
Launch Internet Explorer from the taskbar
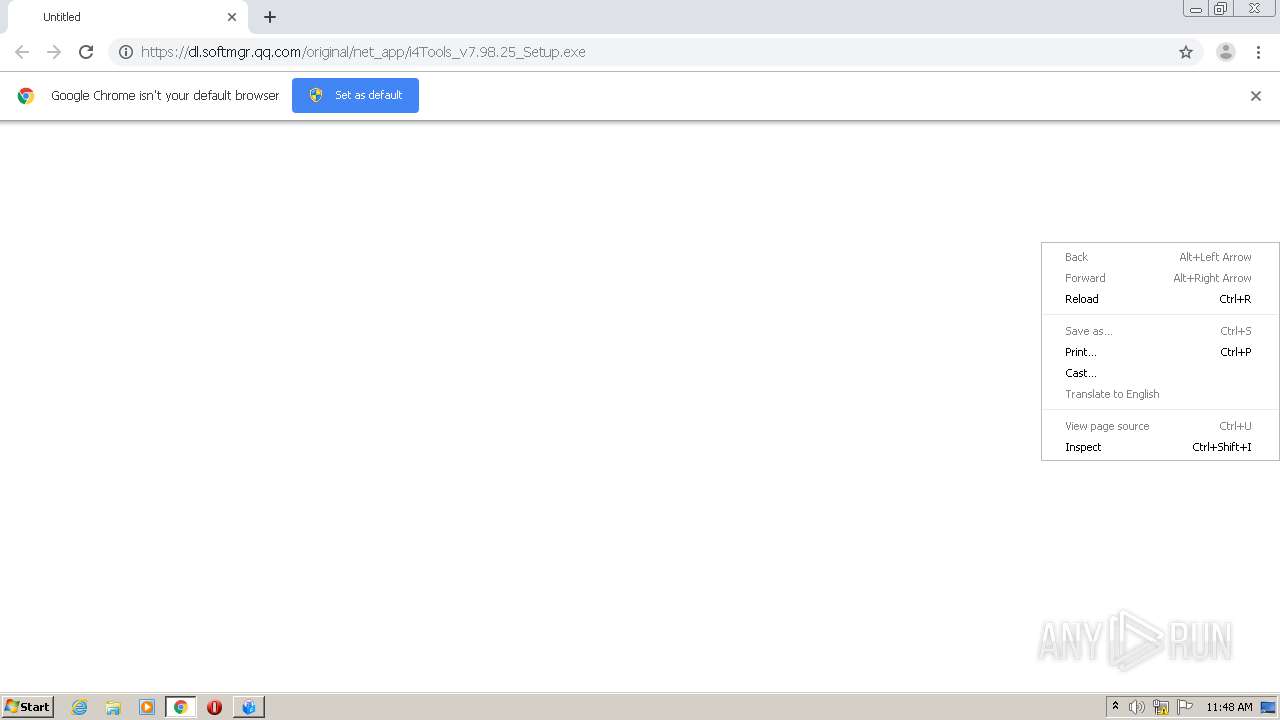[x=79, y=707]
